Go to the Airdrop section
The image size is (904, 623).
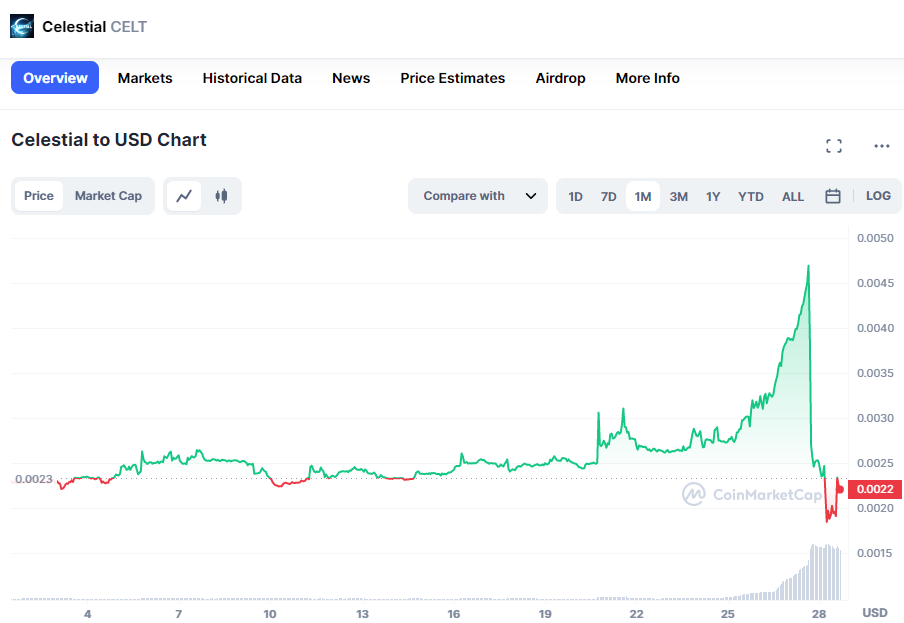point(560,78)
